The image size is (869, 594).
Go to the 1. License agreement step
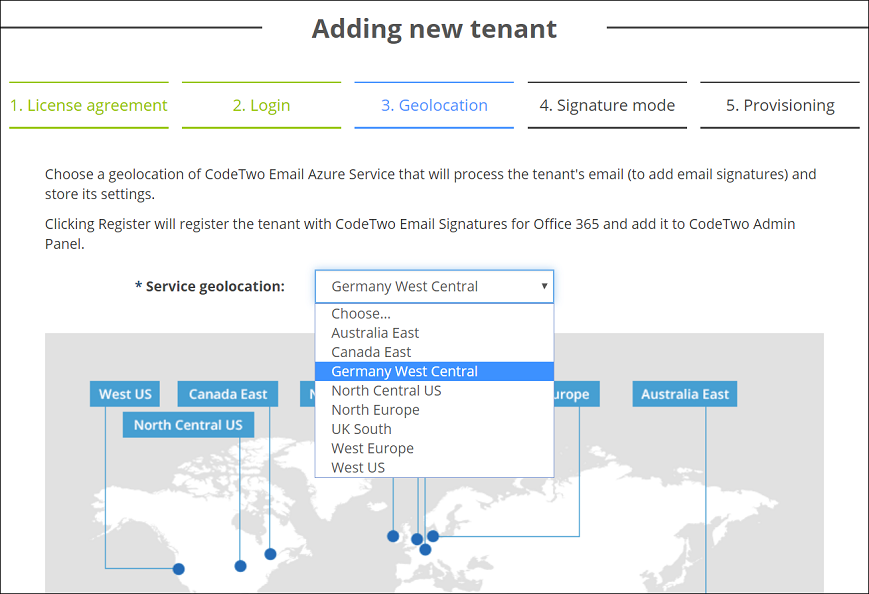[x=89, y=105]
